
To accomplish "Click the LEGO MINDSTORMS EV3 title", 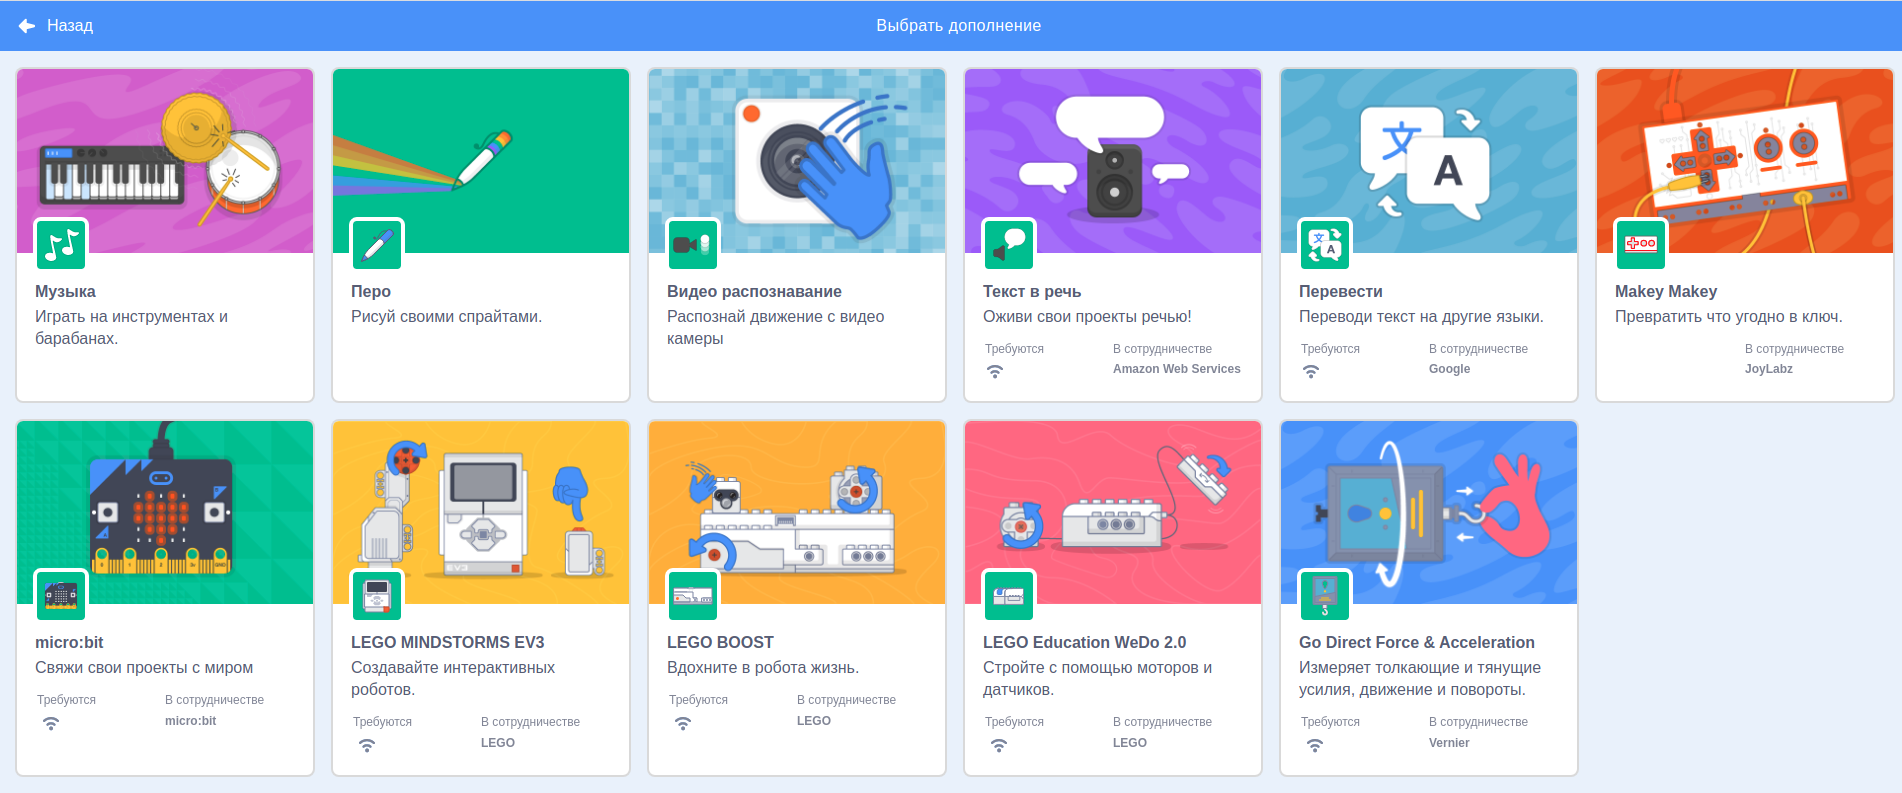I will pyautogui.click(x=448, y=642).
